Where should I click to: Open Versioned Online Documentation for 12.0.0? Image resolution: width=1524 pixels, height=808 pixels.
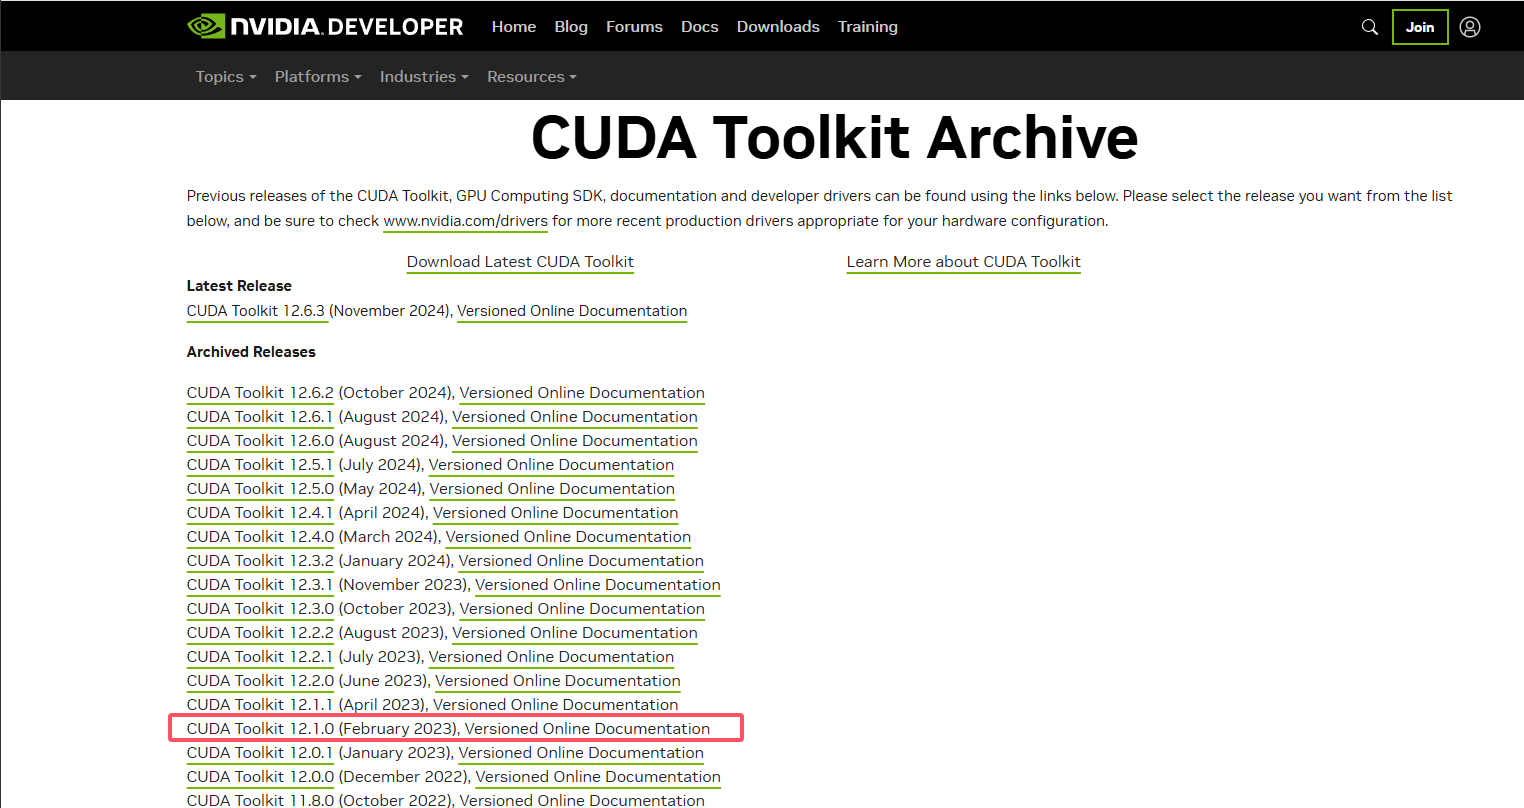tap(598, 777)
